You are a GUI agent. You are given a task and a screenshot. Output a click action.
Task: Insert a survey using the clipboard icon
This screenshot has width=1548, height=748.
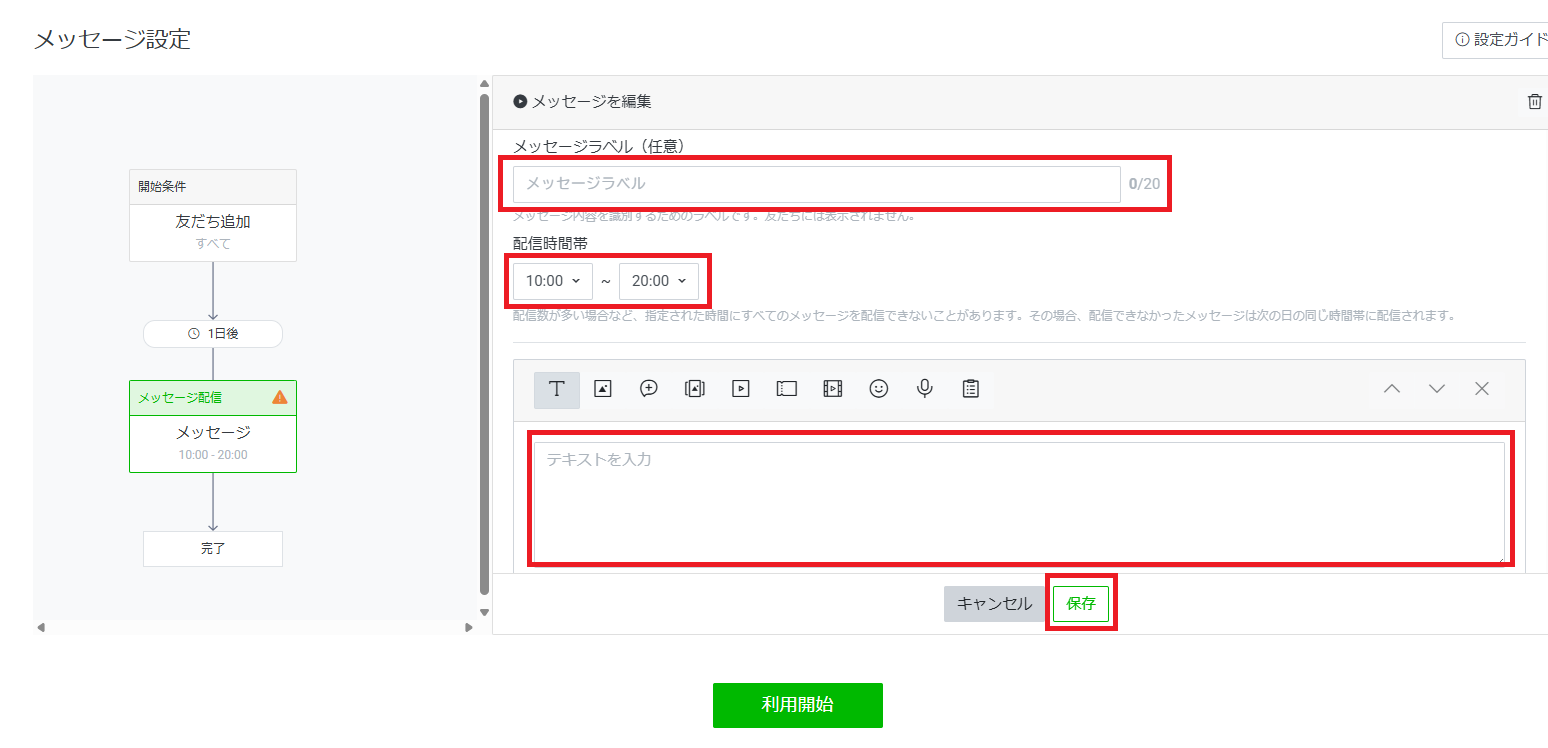(969, 389)
